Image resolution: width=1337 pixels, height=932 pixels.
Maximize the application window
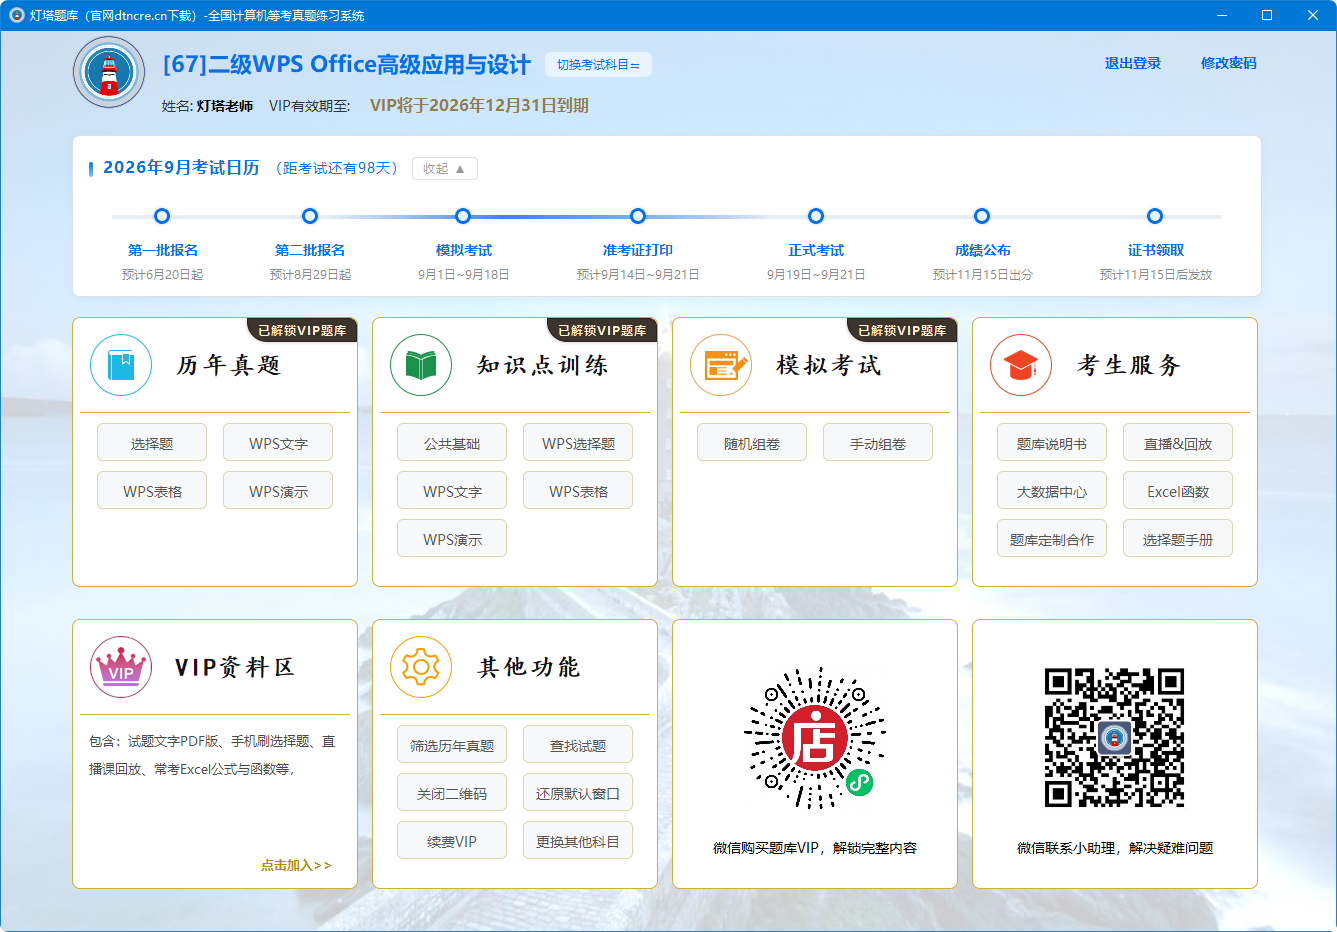click(x=1267, y=15)
